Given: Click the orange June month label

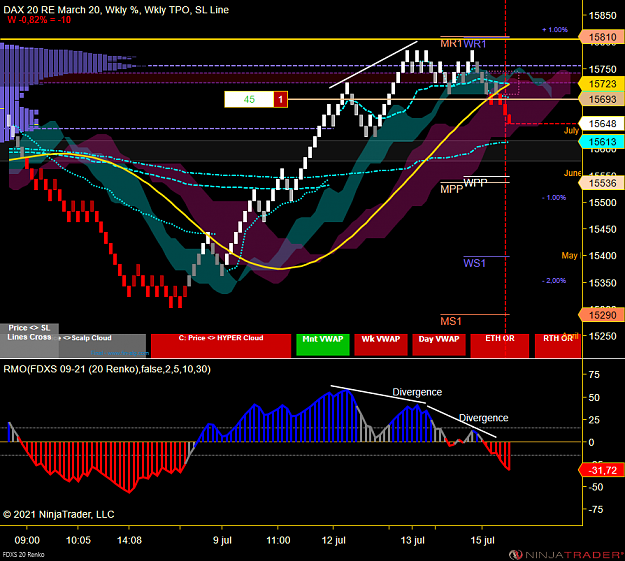Looking at the screenshot, I should pos(572,173).
